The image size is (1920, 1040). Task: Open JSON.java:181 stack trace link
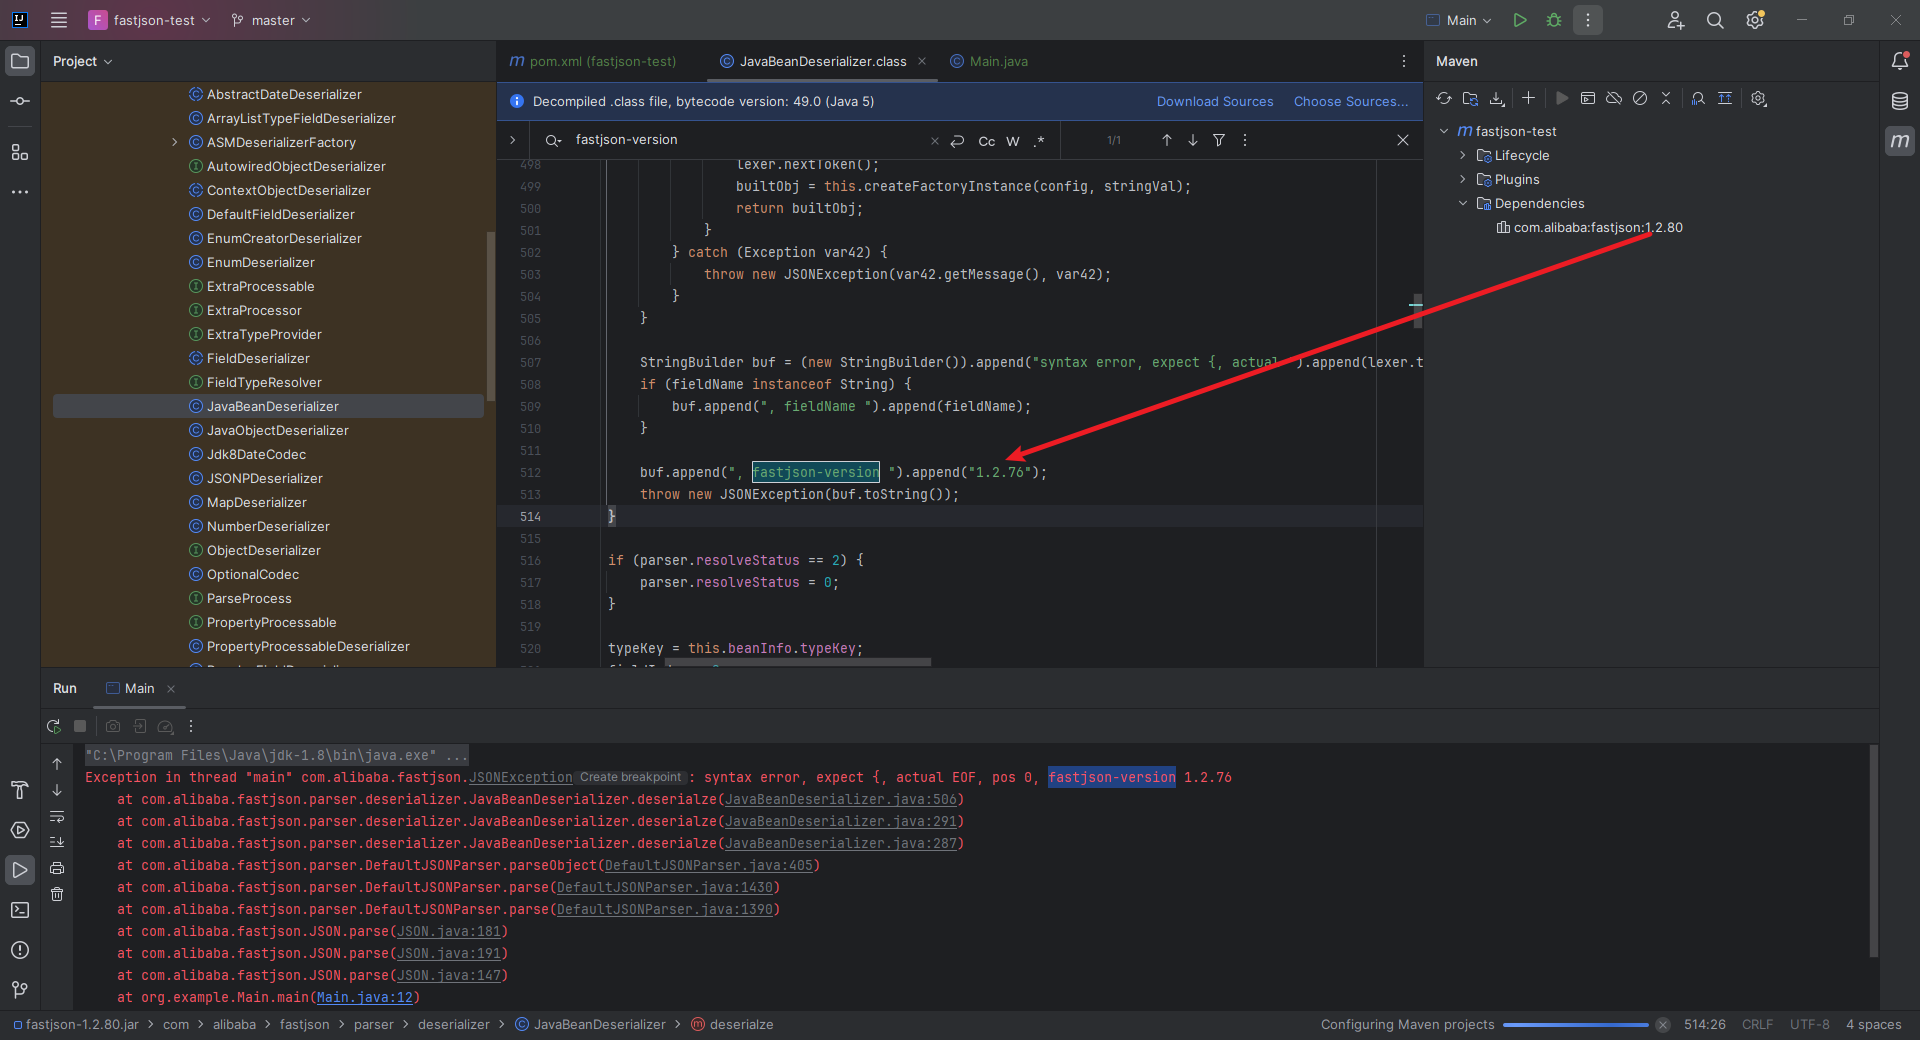coord(449,931)
